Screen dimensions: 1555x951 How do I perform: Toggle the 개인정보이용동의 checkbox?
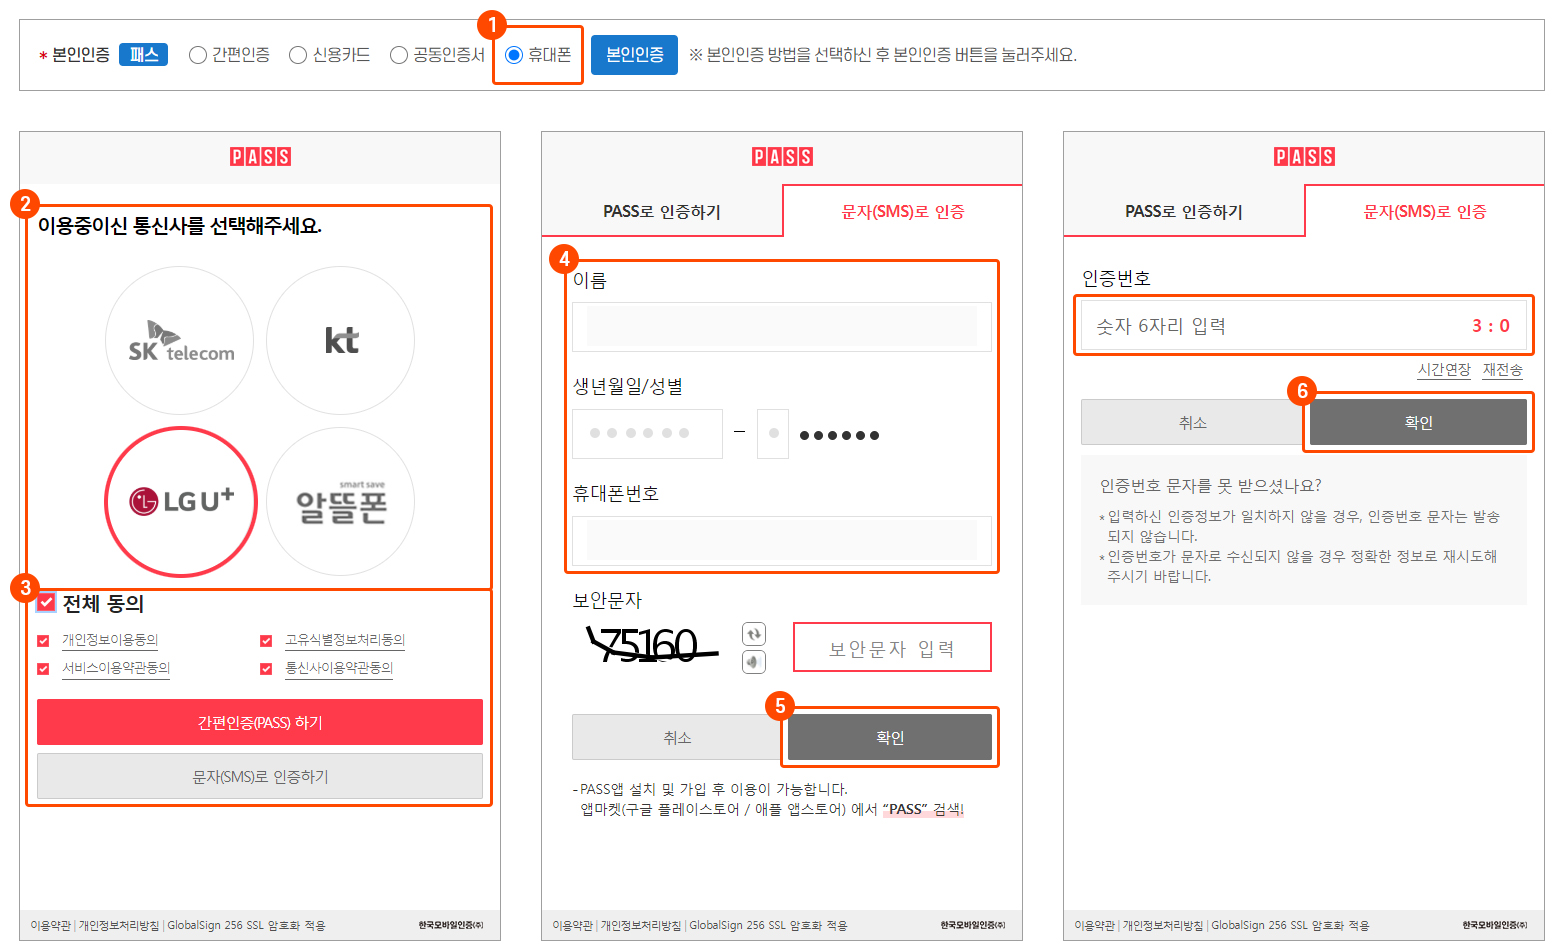(43, 641)
